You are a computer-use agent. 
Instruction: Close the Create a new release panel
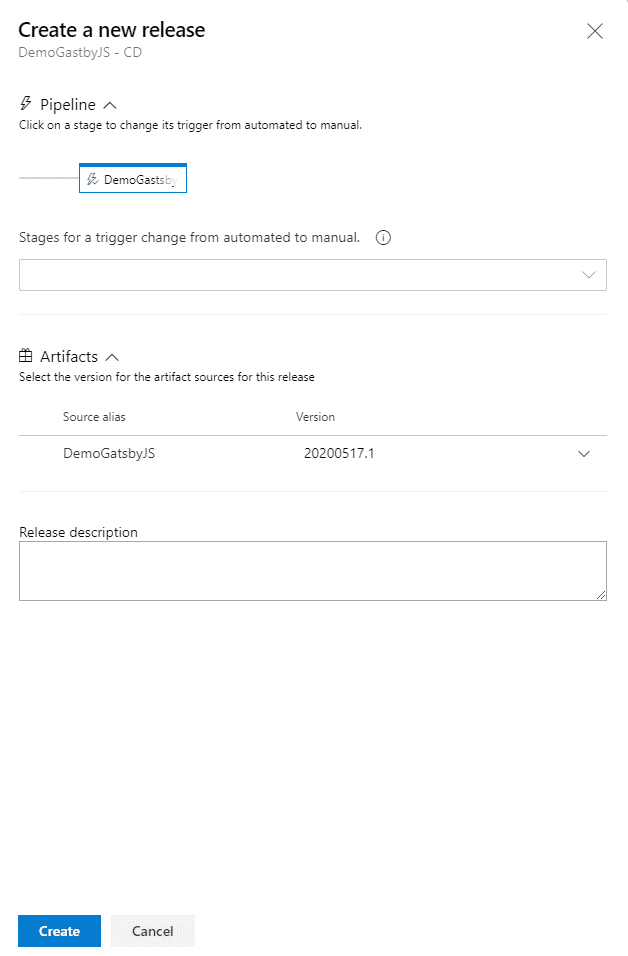(x=594, y=31)
